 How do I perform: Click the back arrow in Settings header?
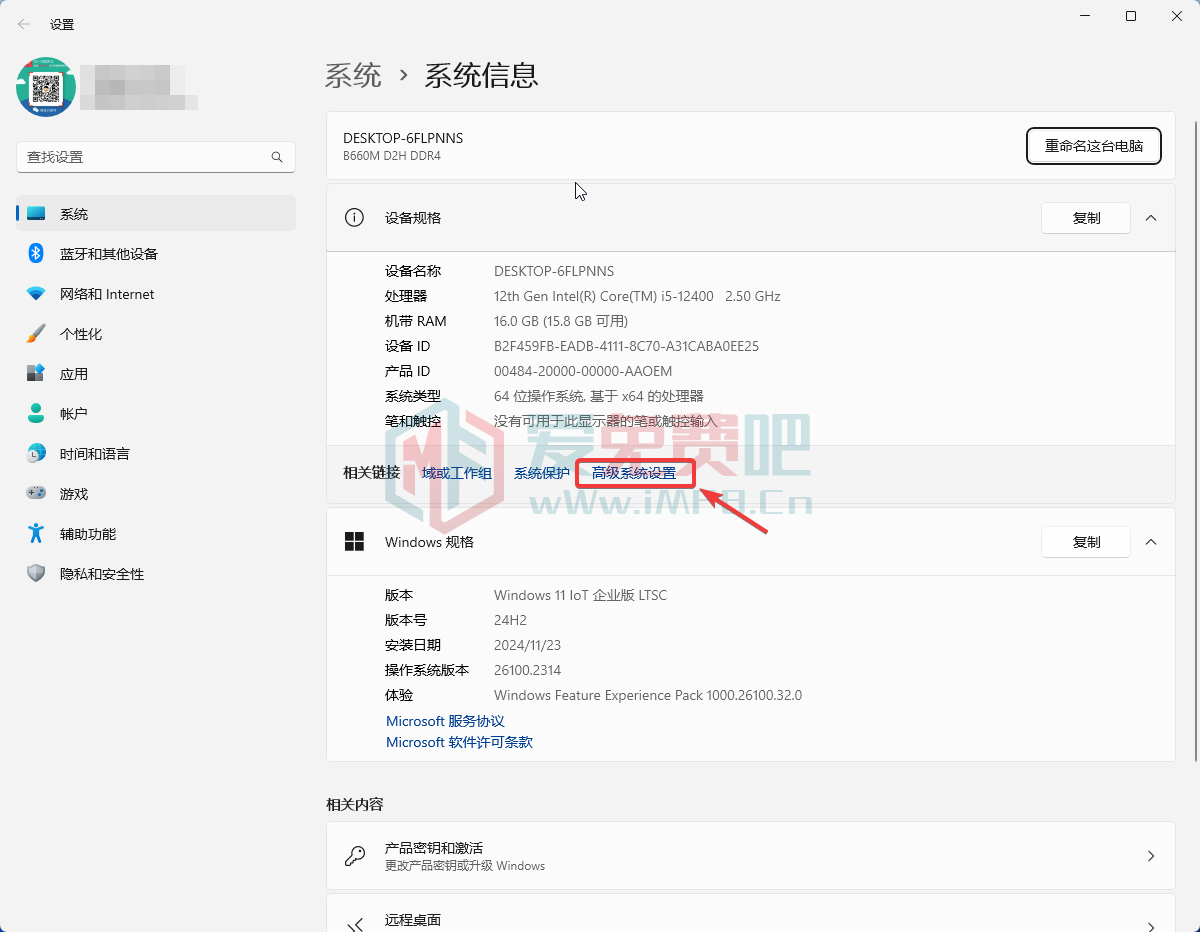(x=24, y=24)
